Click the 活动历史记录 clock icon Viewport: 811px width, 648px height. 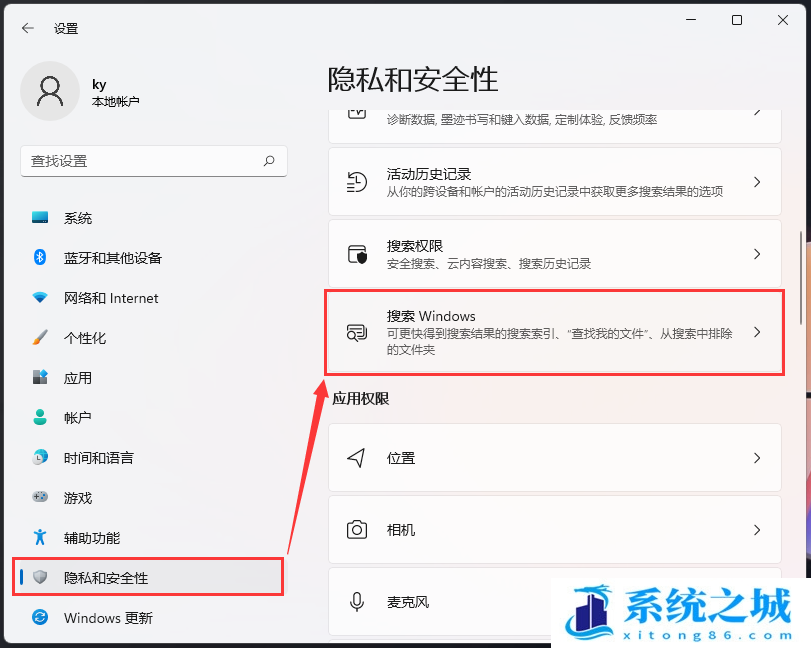(357, 182)
